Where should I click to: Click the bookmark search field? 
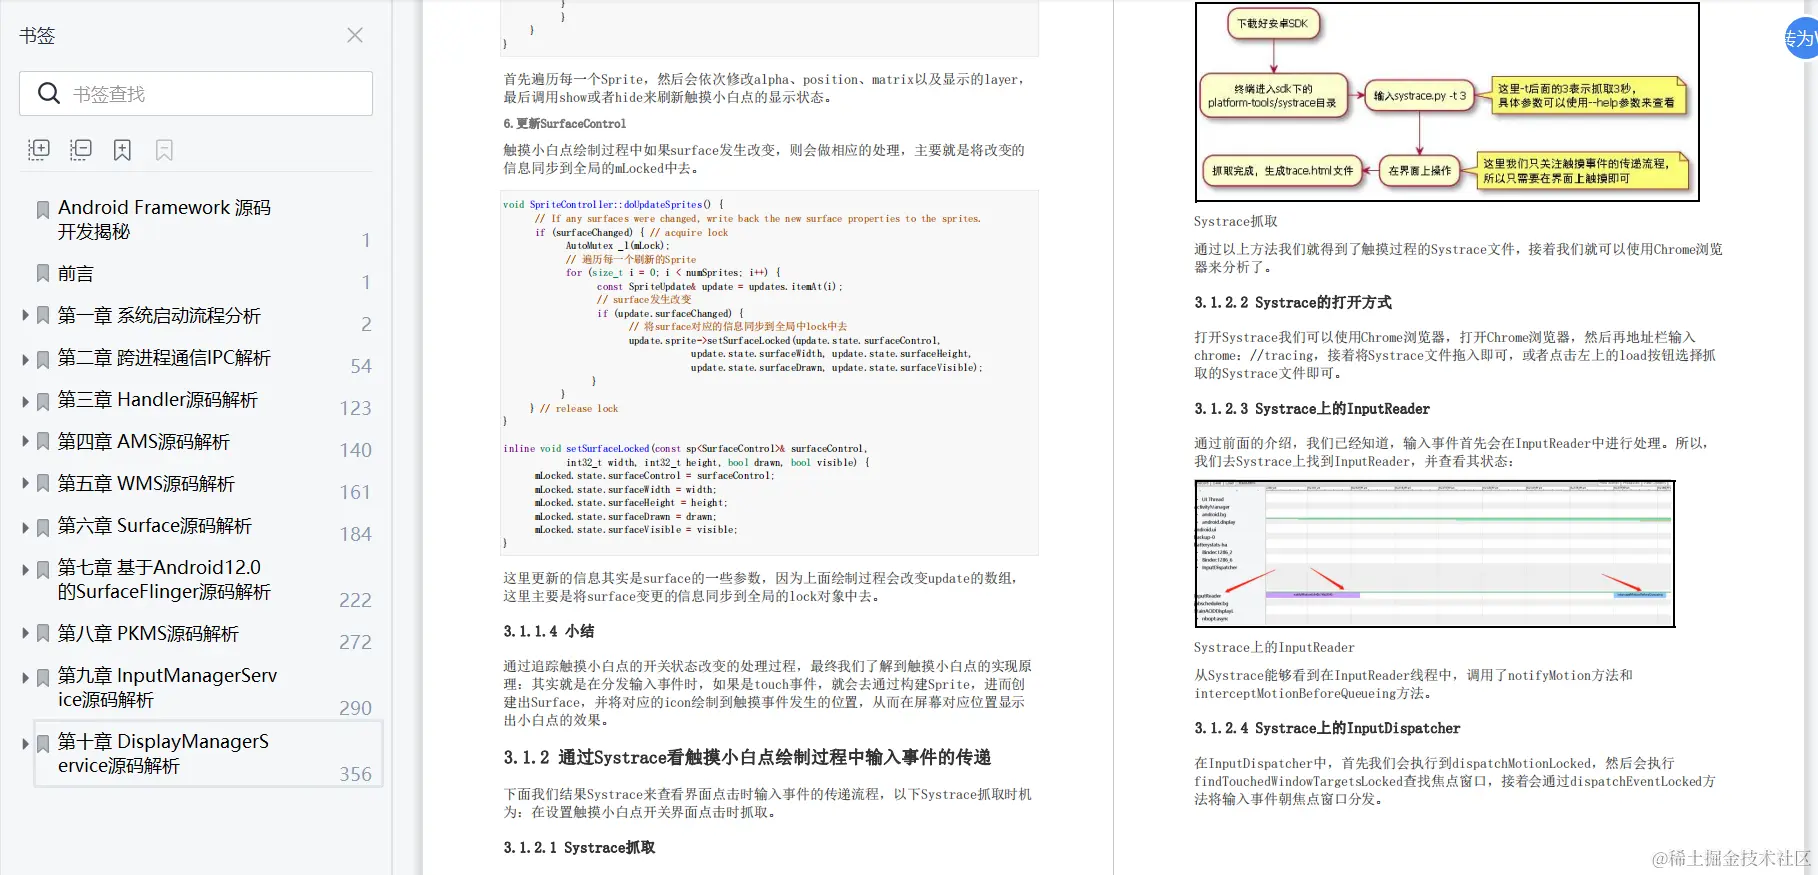pos(196,93)
